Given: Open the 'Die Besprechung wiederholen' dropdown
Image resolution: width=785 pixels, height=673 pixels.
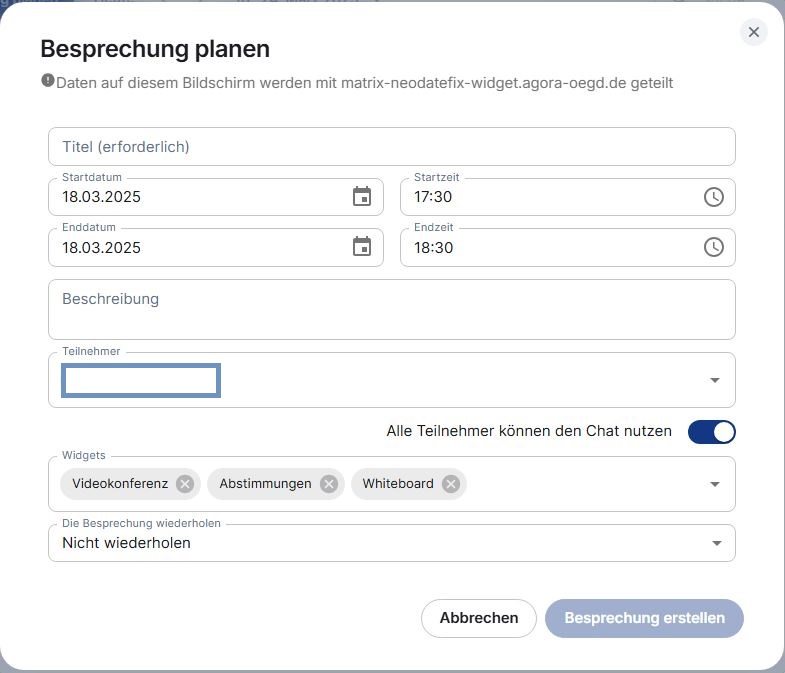Looking at the screenshot, I should tap(391, 543).
